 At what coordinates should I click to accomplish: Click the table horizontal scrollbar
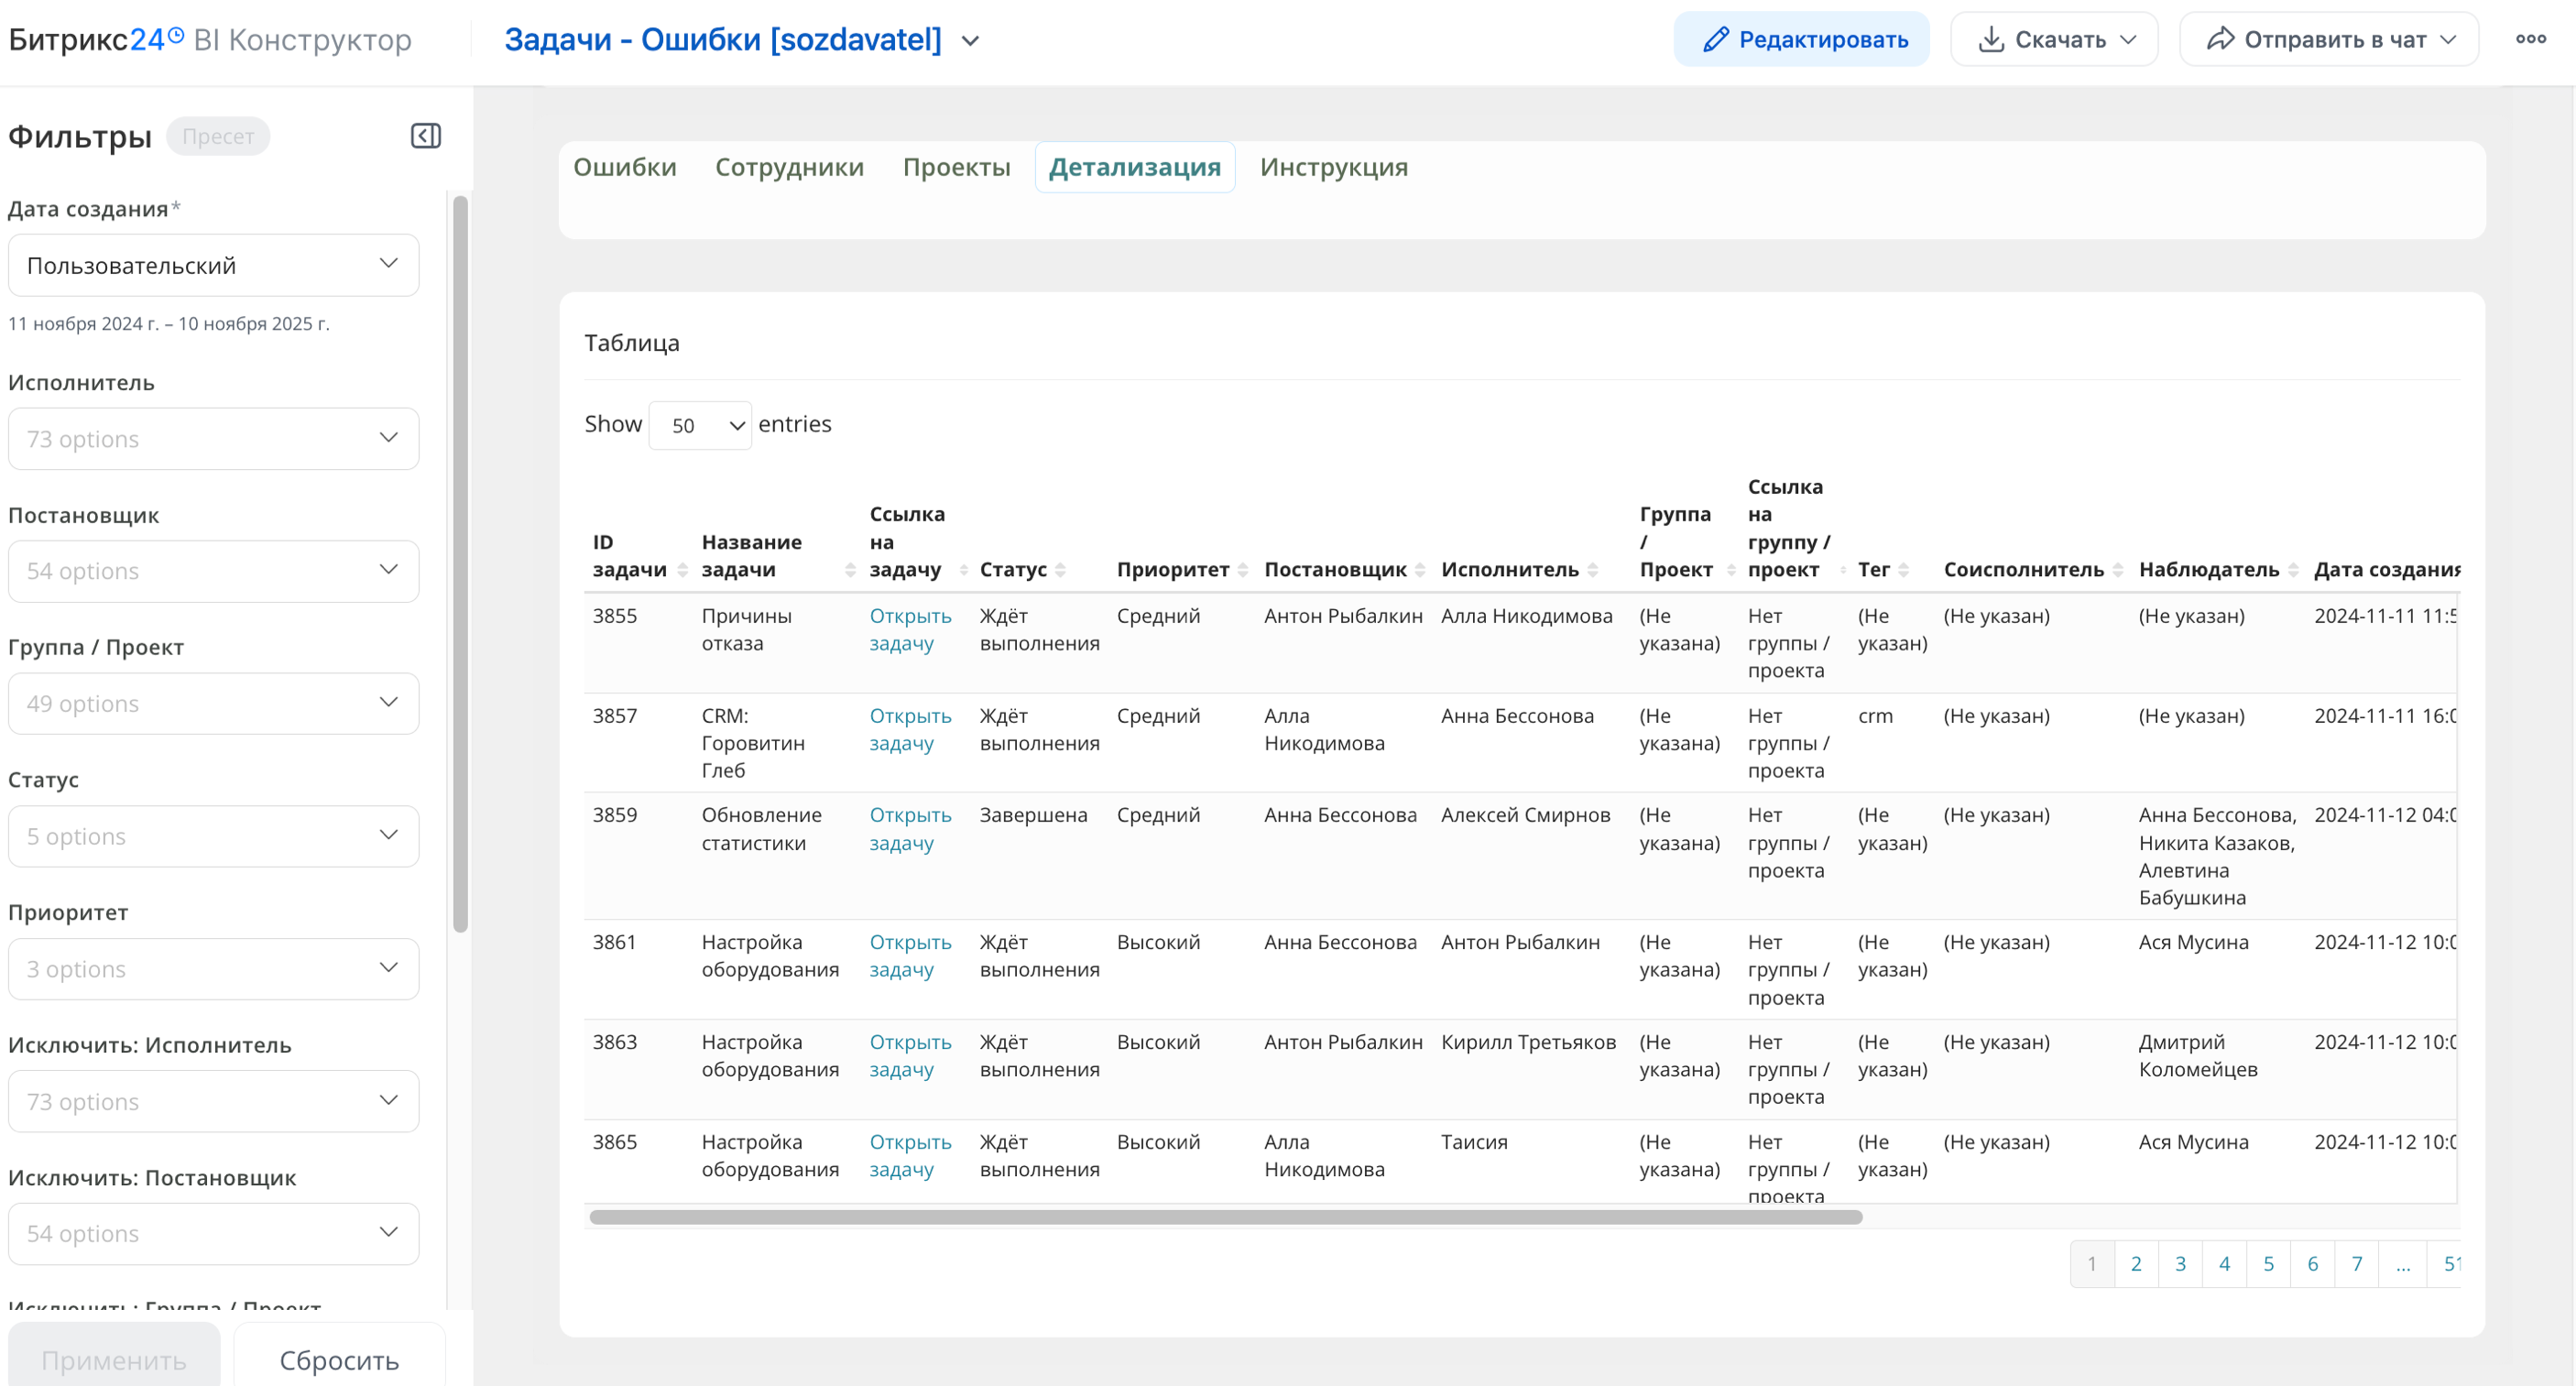1225,1217
